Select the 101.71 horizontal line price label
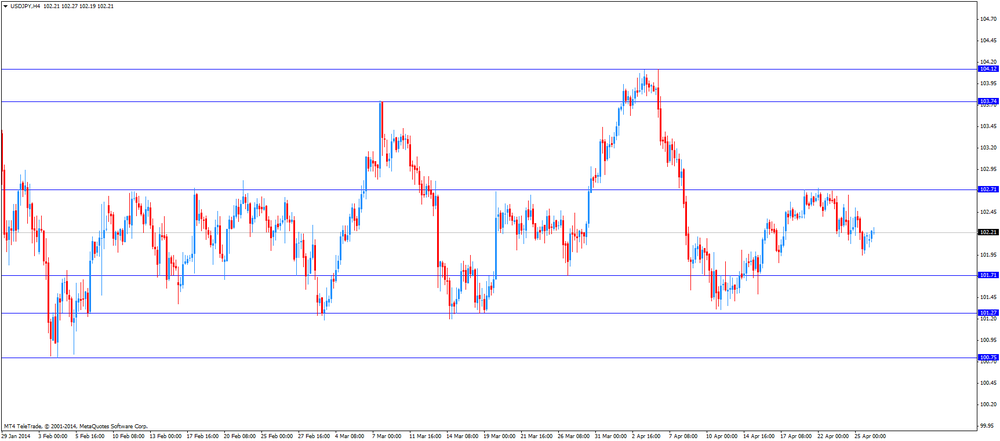Image resolution: width=1000 pixels, height=441 pixels. coord(988,275)
